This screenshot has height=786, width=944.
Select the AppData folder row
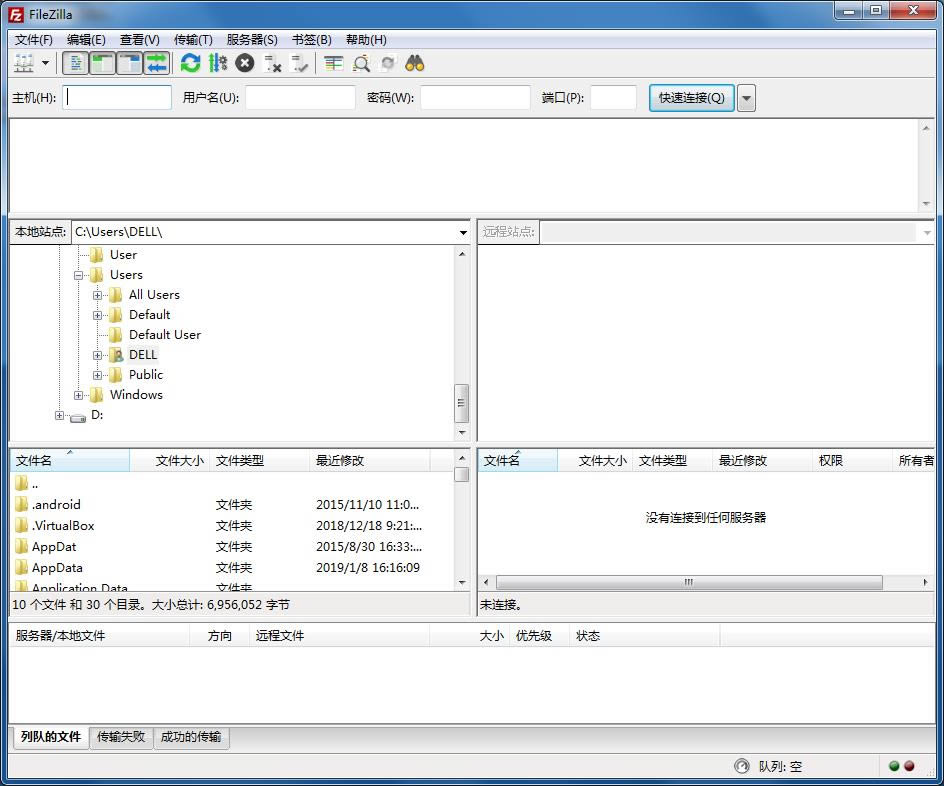(x=232, y=568)
